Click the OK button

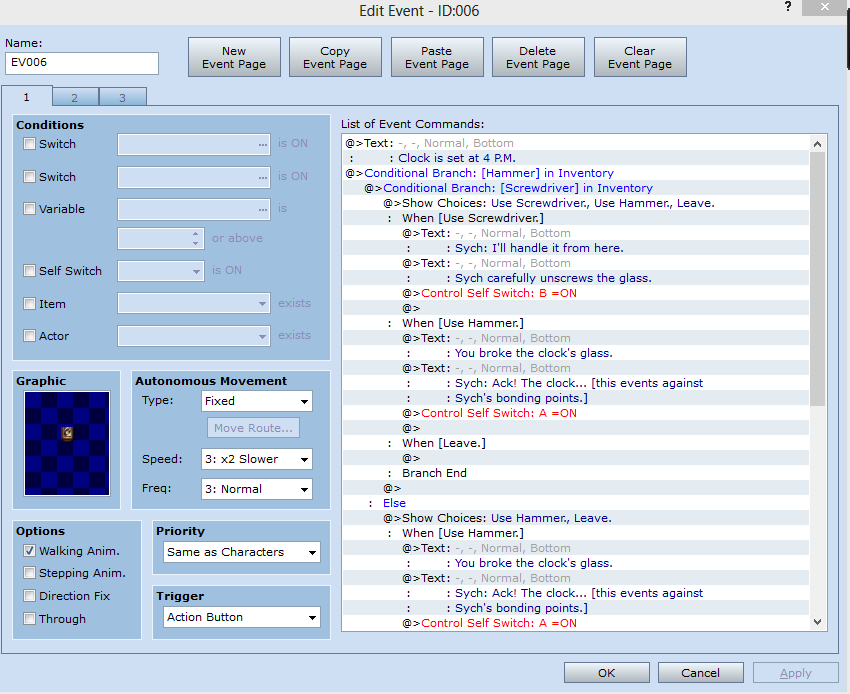coord(607,673)
